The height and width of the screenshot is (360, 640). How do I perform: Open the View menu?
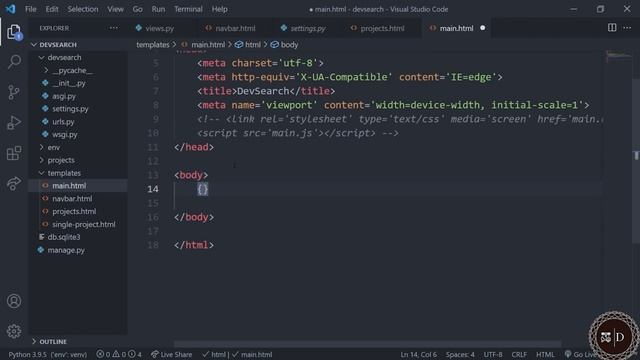click(x=116, y=9)
